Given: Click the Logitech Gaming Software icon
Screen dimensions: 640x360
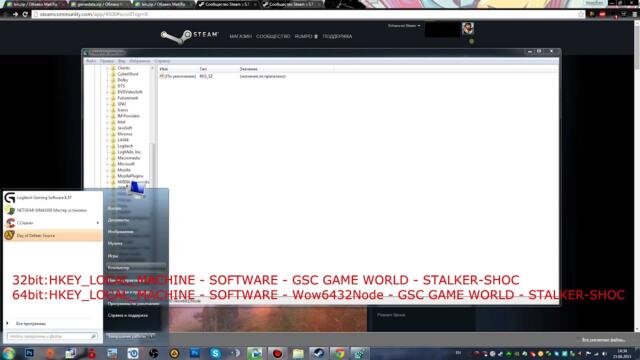Looking at the screenshot, I should [10, 198].
